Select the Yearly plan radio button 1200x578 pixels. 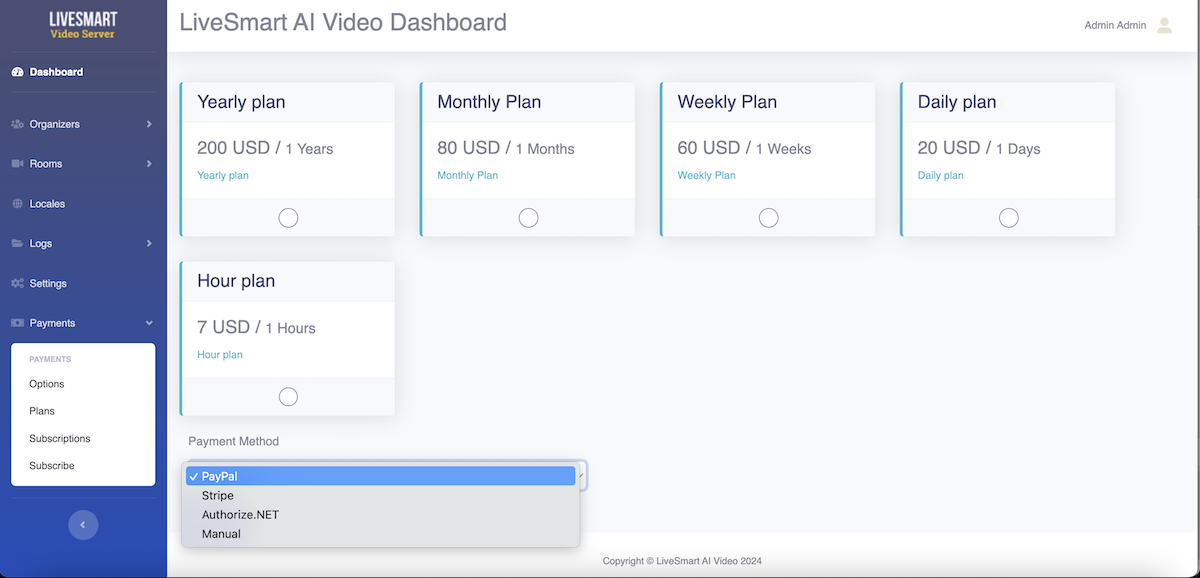pyautogui.click(x=288, y=218)
